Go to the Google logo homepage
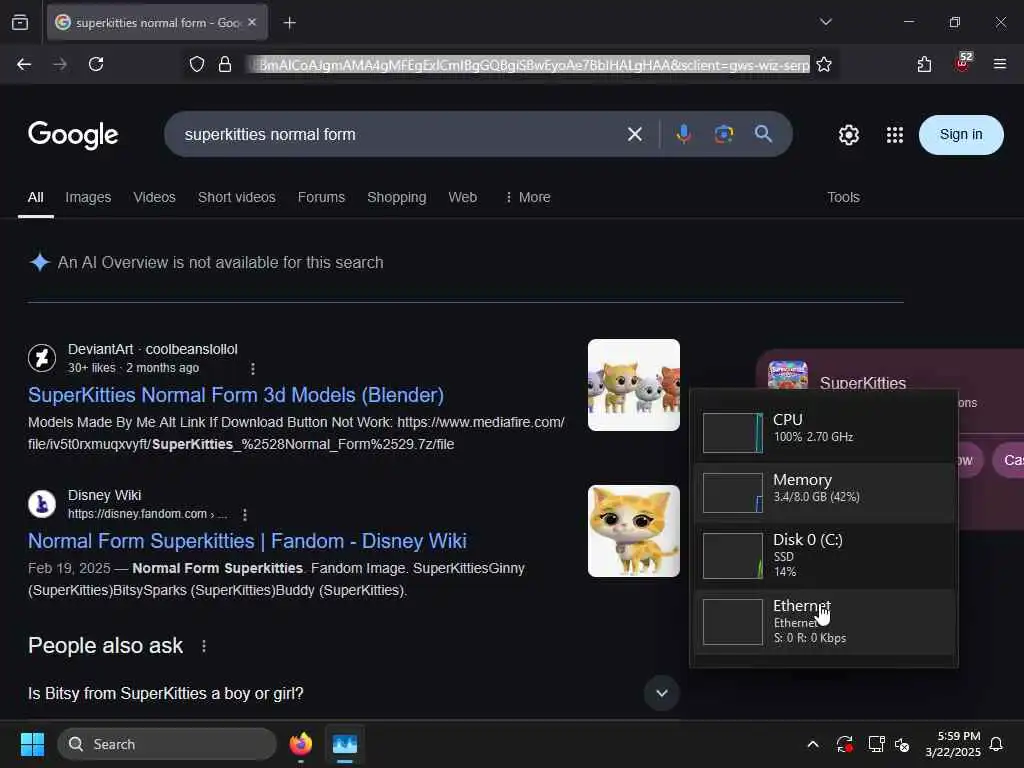The height and width of the screenshot is (768, 1024). [73, 135]
